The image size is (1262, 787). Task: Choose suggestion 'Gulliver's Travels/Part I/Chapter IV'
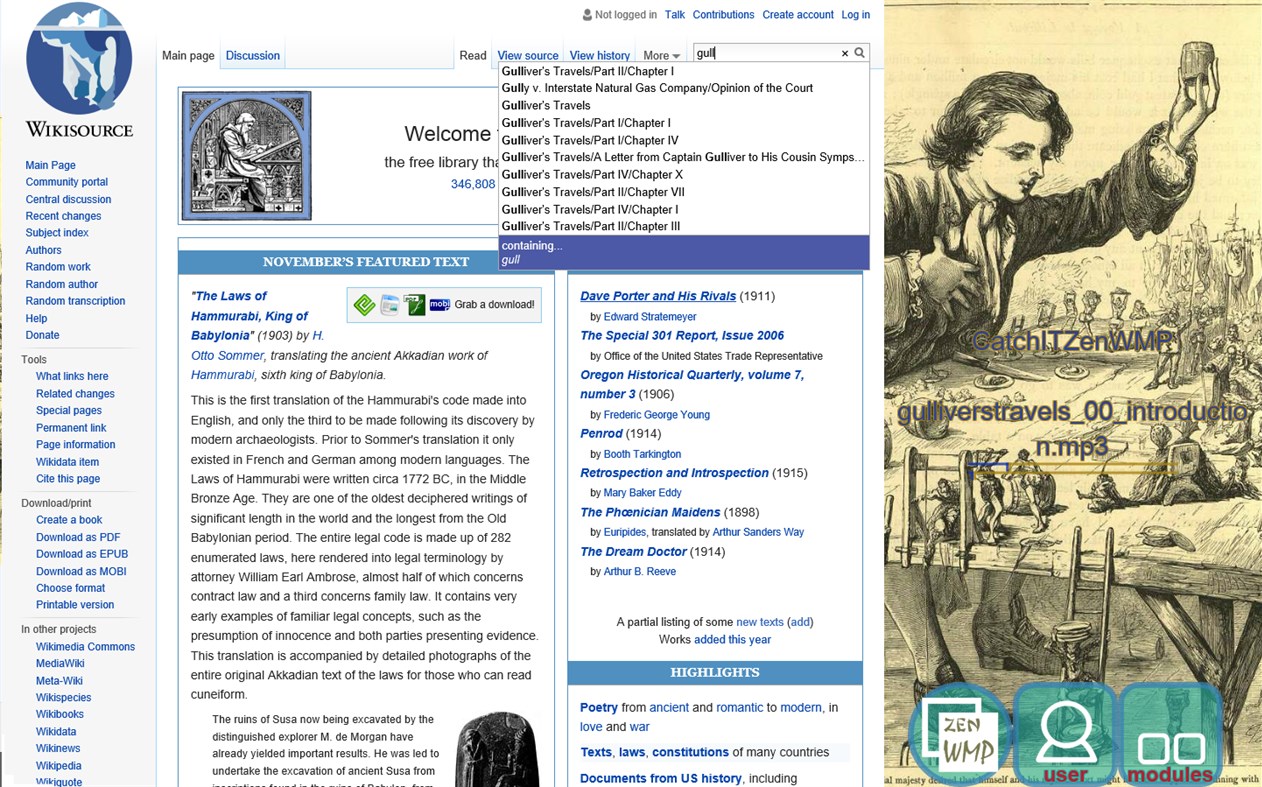coord(684,140)
